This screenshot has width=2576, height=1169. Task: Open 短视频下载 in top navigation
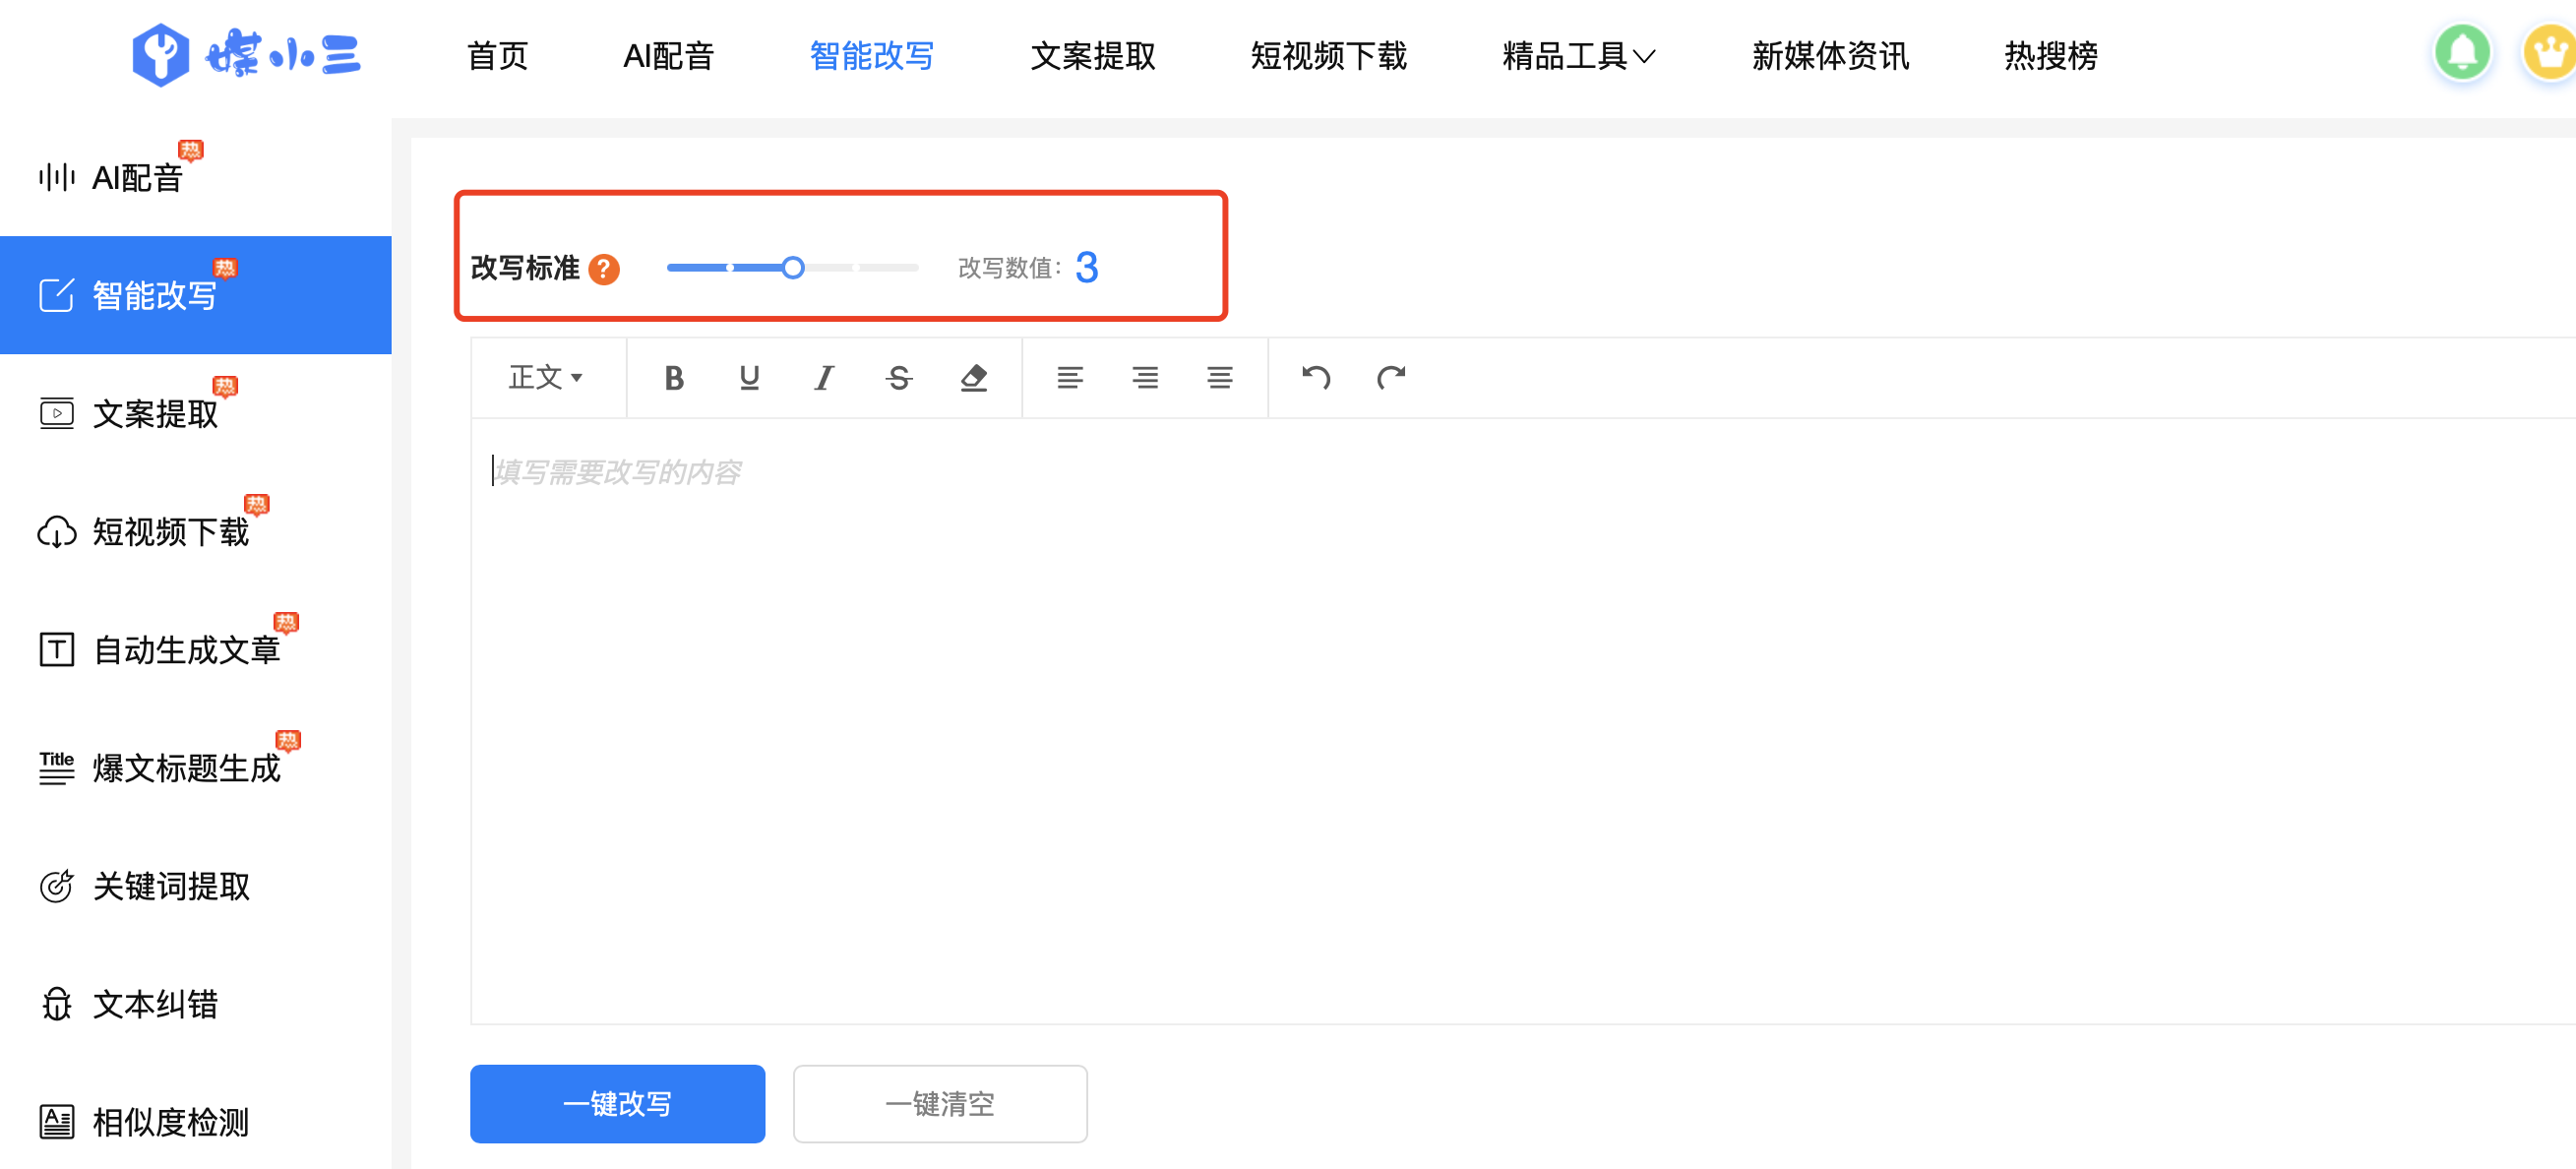pyautogui.click(x=1328, y=55)
